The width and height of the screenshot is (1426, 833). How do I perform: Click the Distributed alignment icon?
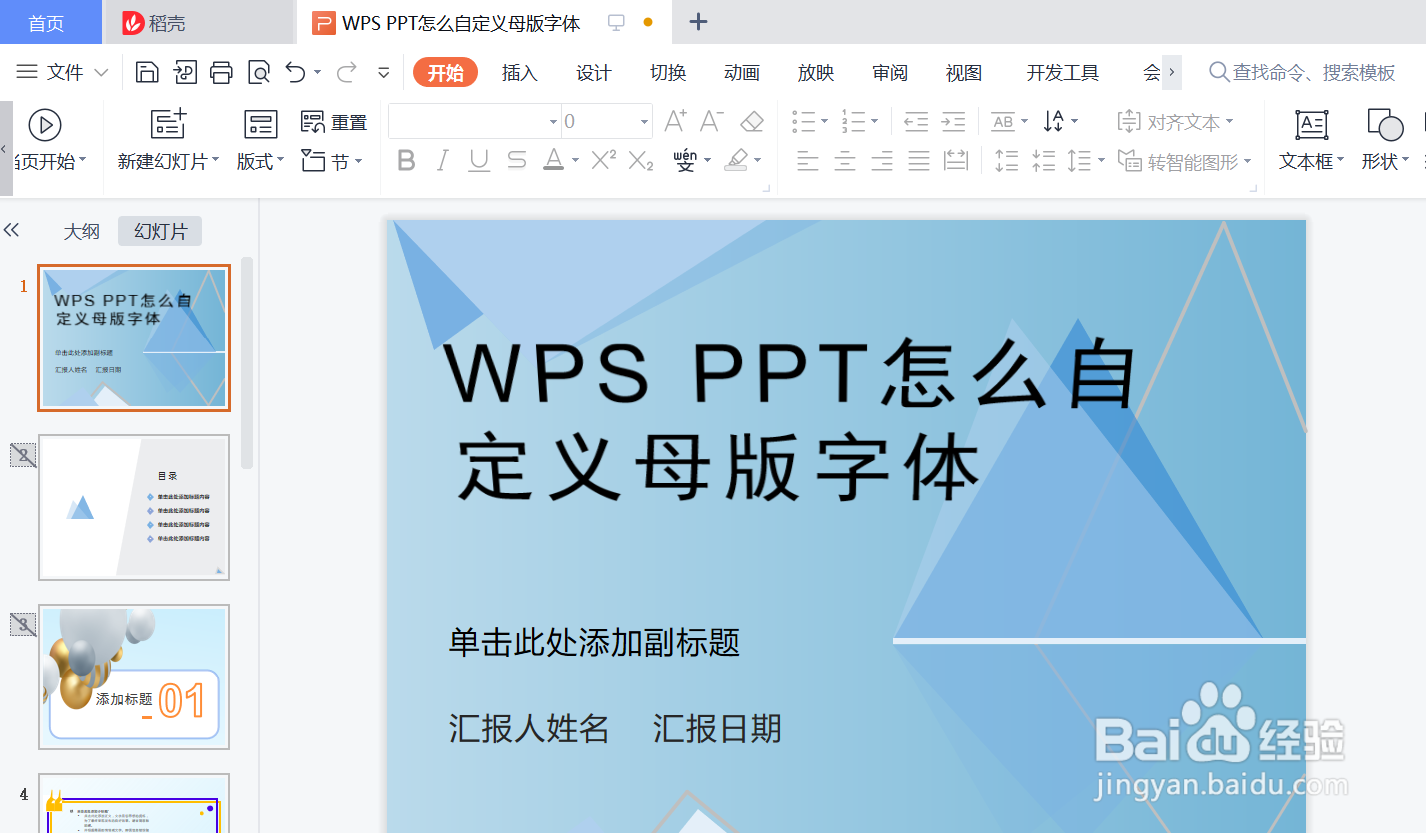pos(956,160)
